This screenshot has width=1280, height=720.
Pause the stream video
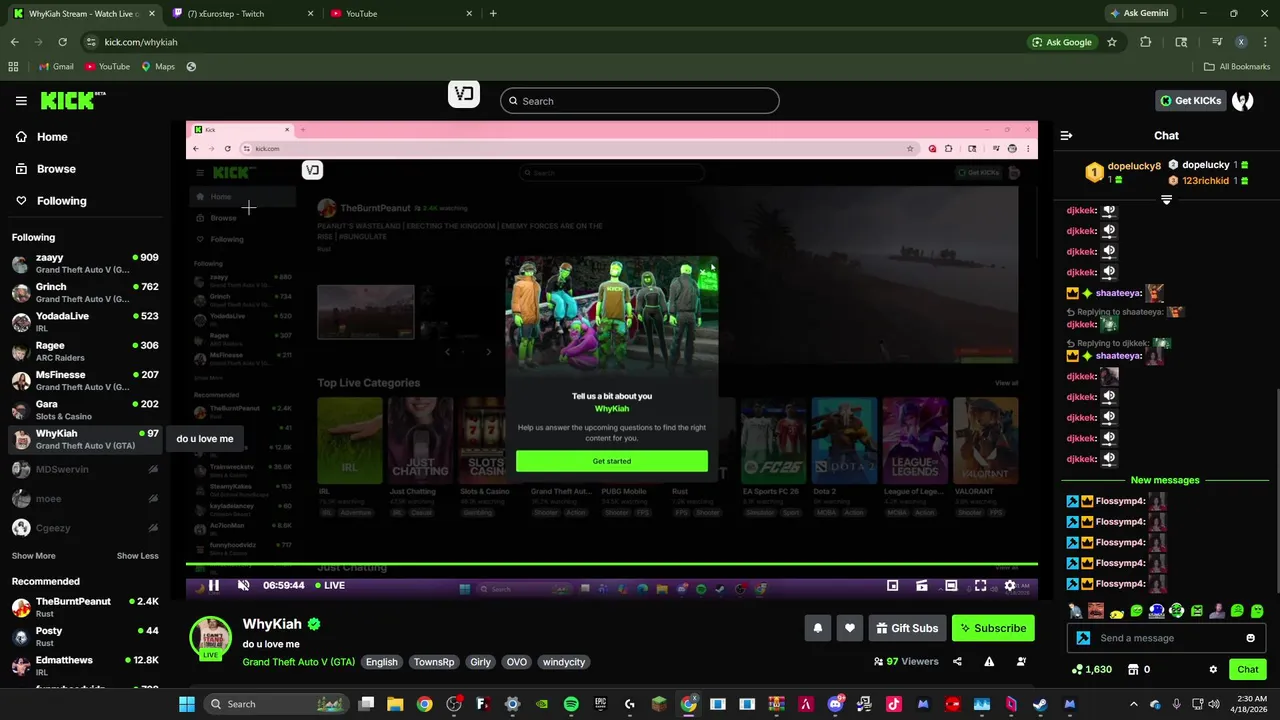click(213, 586)
